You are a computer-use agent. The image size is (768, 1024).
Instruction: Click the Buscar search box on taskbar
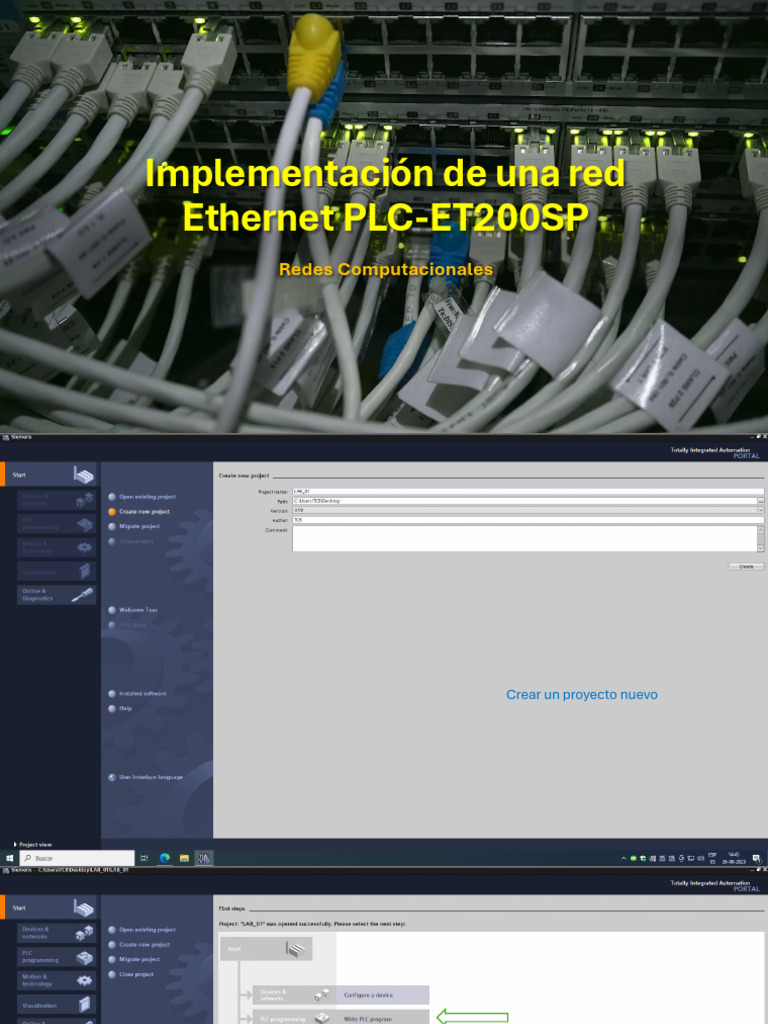(x=77, y=858)
